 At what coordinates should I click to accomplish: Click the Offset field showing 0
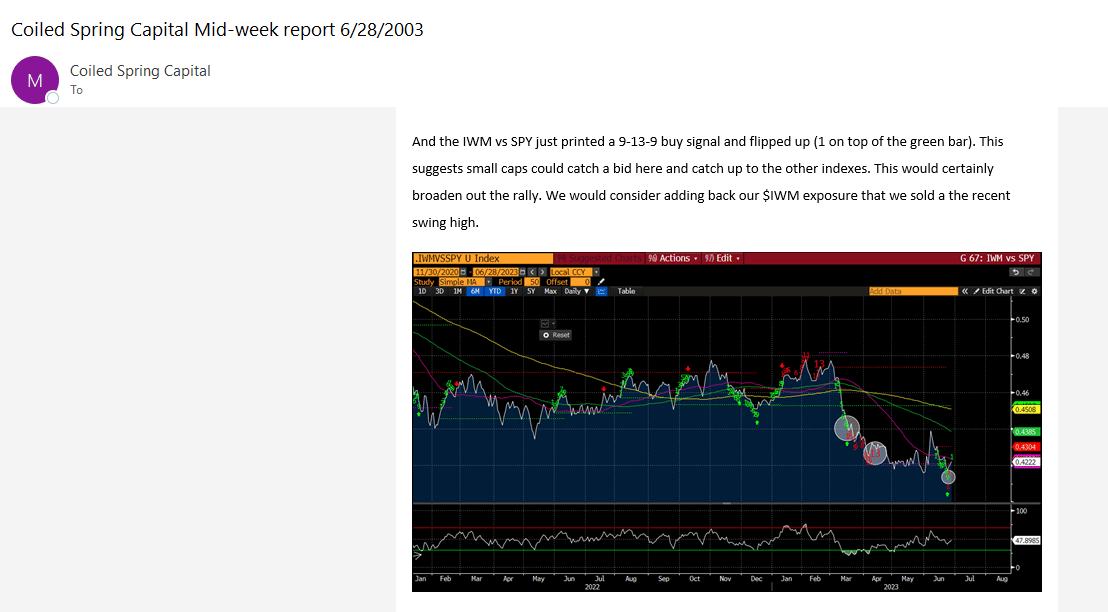pyautogui.click(x=581, y=282)
